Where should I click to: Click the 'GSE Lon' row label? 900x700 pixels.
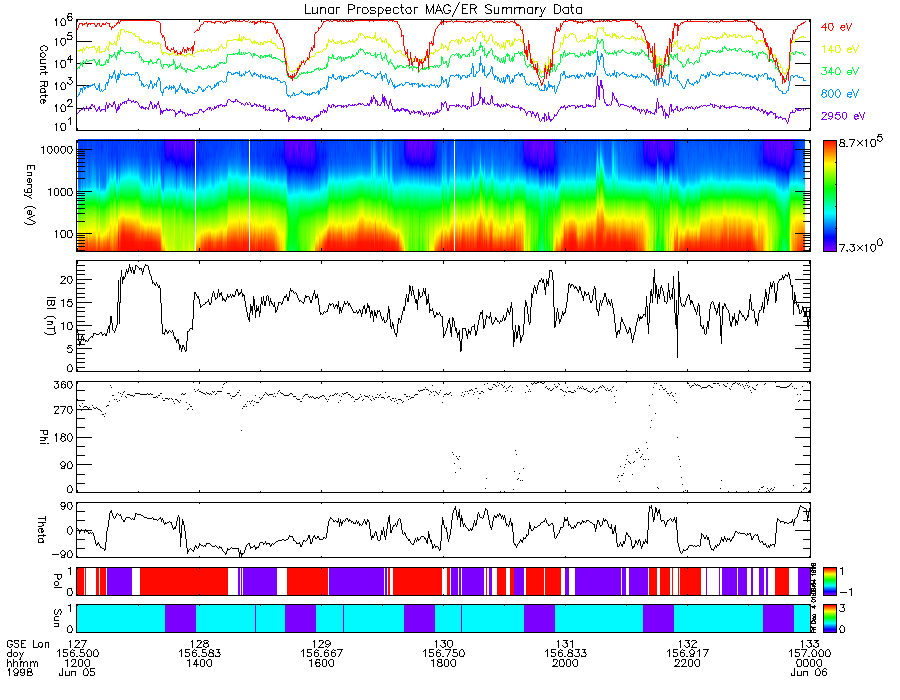point(28,644)
